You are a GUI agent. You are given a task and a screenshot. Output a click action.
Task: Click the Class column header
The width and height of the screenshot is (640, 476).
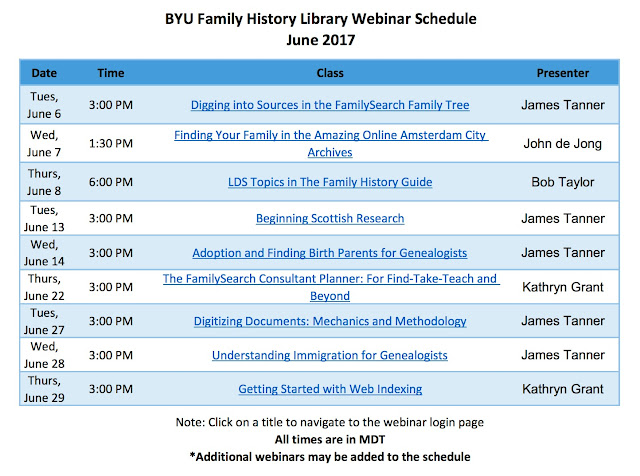point(330,73)
